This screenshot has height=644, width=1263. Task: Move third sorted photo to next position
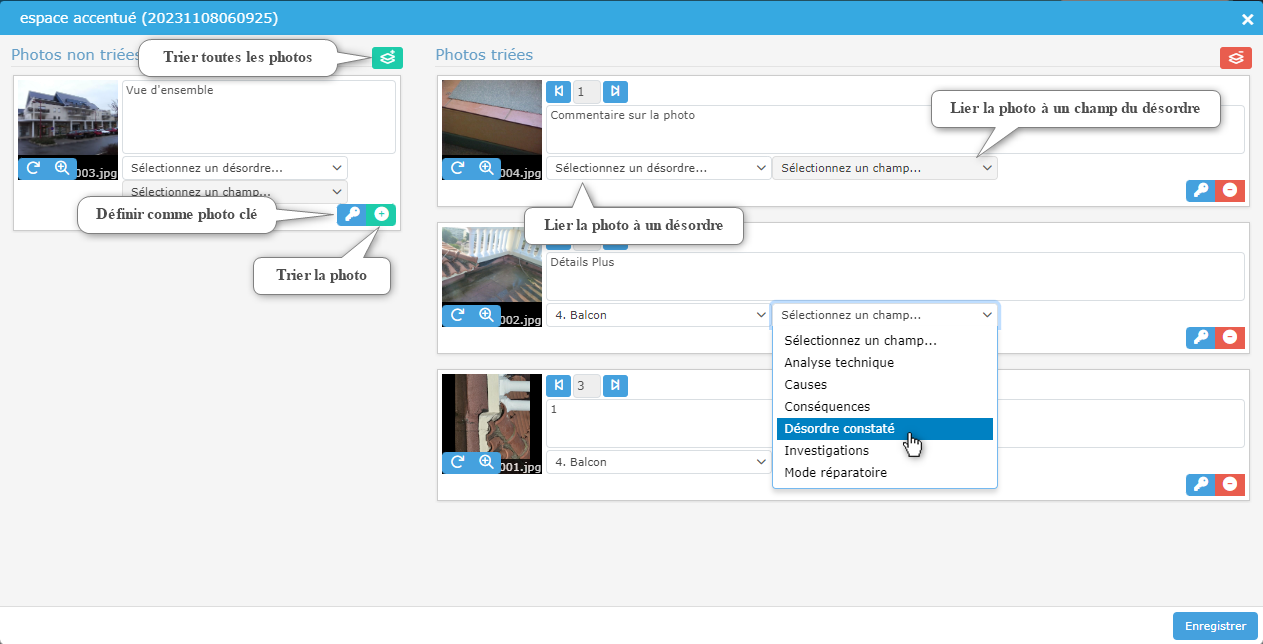point(616,385)
